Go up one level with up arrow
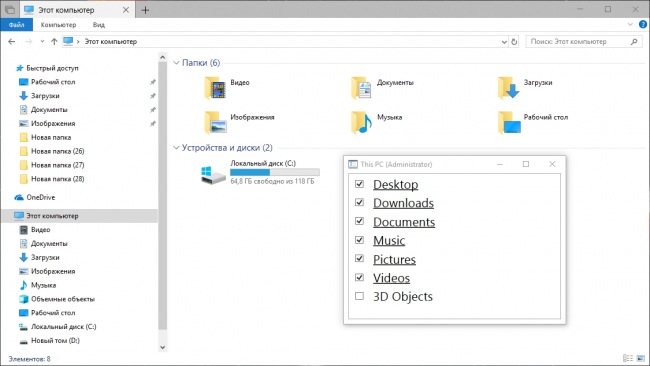This screenshot has height=366, width=650. point(54,41)
